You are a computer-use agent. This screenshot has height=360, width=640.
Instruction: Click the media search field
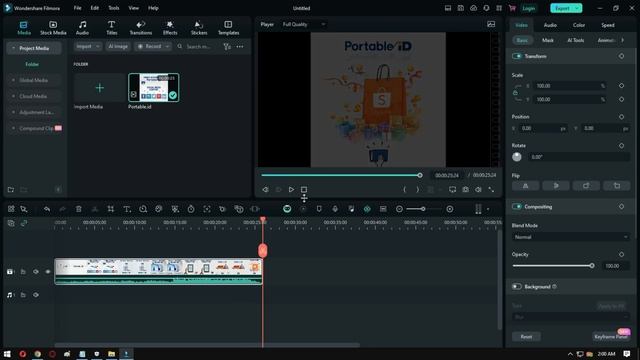197,47
